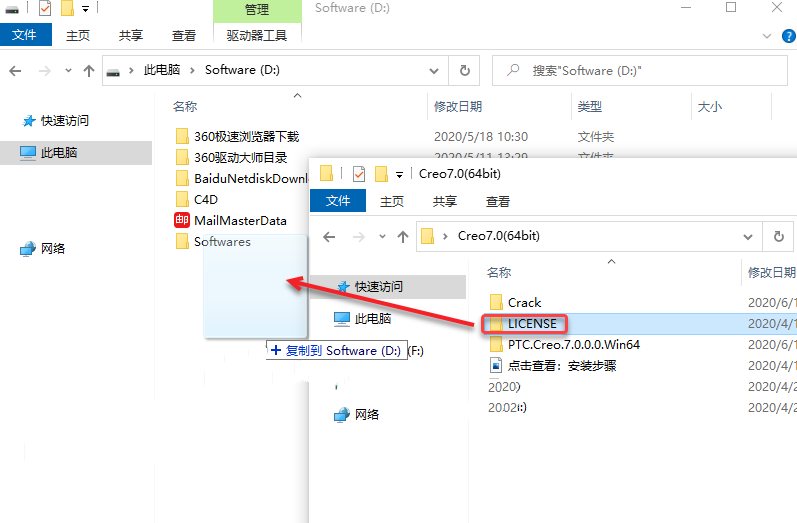Click forward arrow in Creo7.0(64bit) window
This screenshot has width=797, height=523.
359,236
